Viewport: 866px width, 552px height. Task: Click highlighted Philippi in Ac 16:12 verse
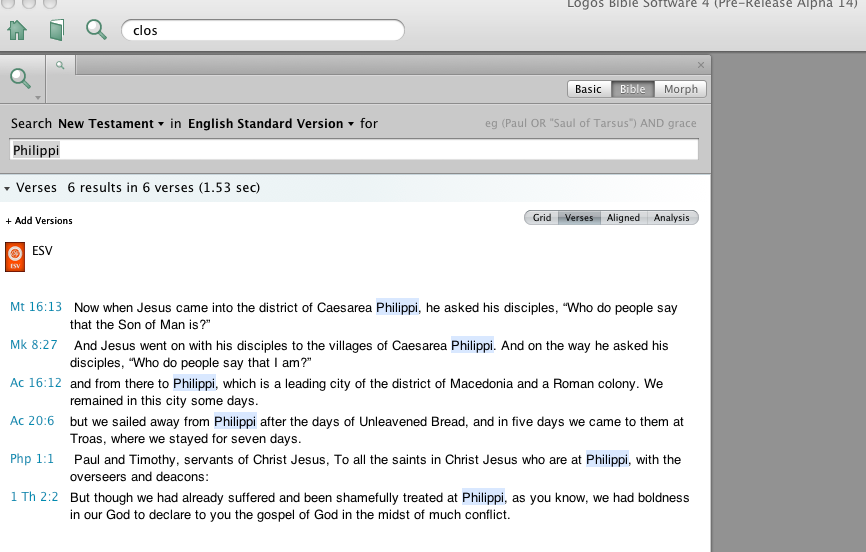(194, 384)
